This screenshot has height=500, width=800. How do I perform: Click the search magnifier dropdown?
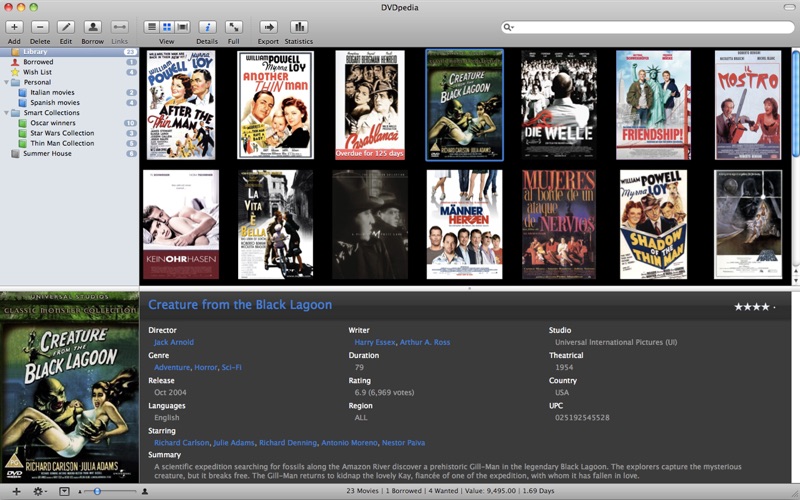click(x=508, y=27)
